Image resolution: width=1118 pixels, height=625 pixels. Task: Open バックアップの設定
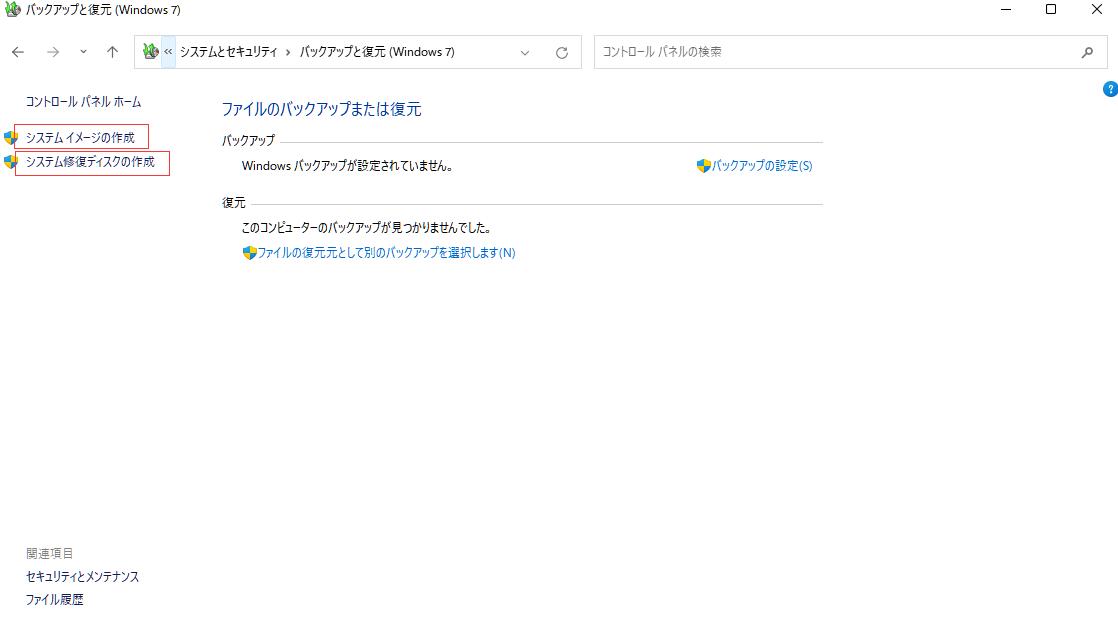point(761,165)
